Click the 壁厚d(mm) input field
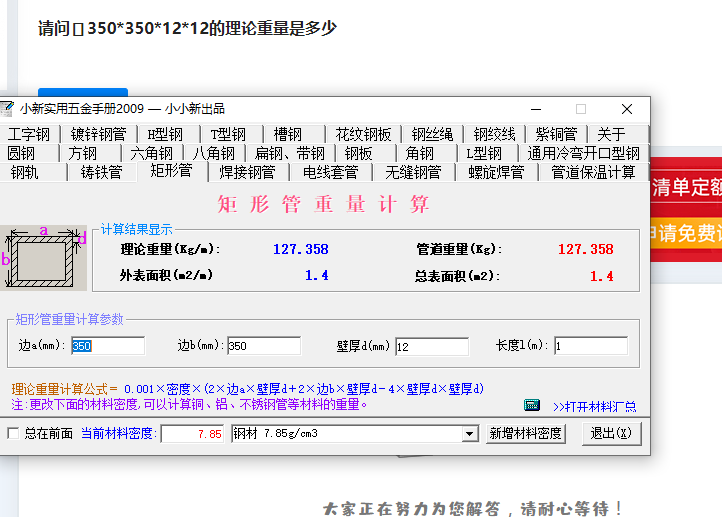 click(x=432, y=346)
